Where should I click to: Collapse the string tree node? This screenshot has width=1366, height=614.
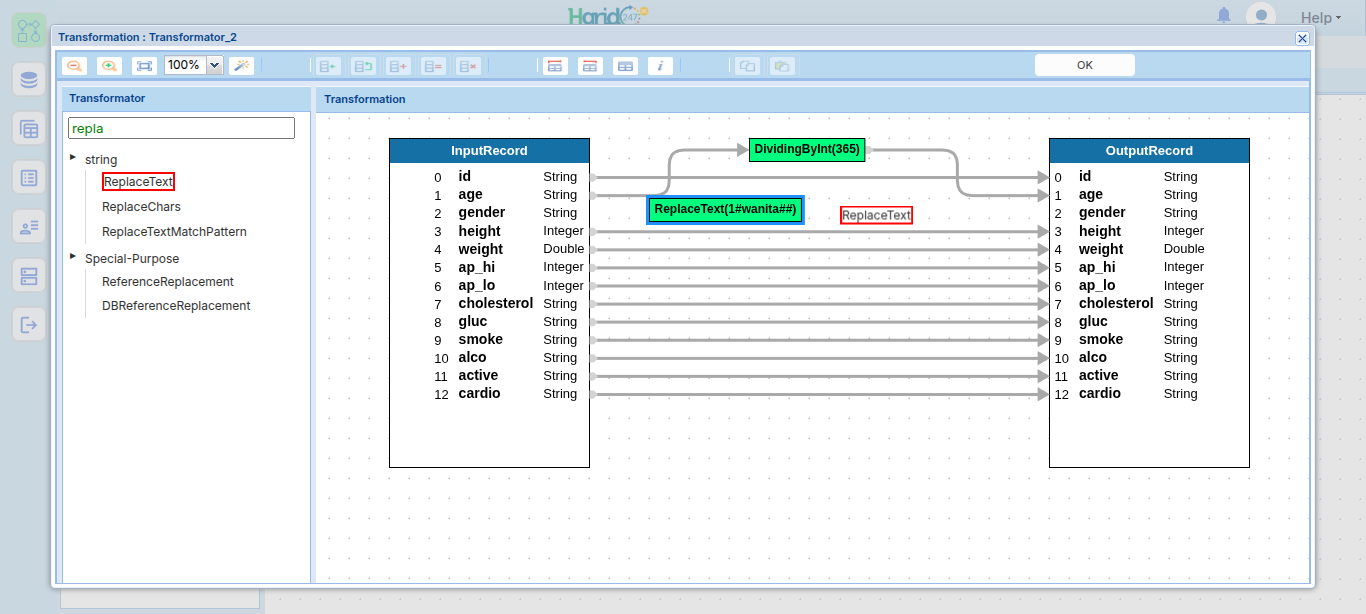(x=73, y=157)
